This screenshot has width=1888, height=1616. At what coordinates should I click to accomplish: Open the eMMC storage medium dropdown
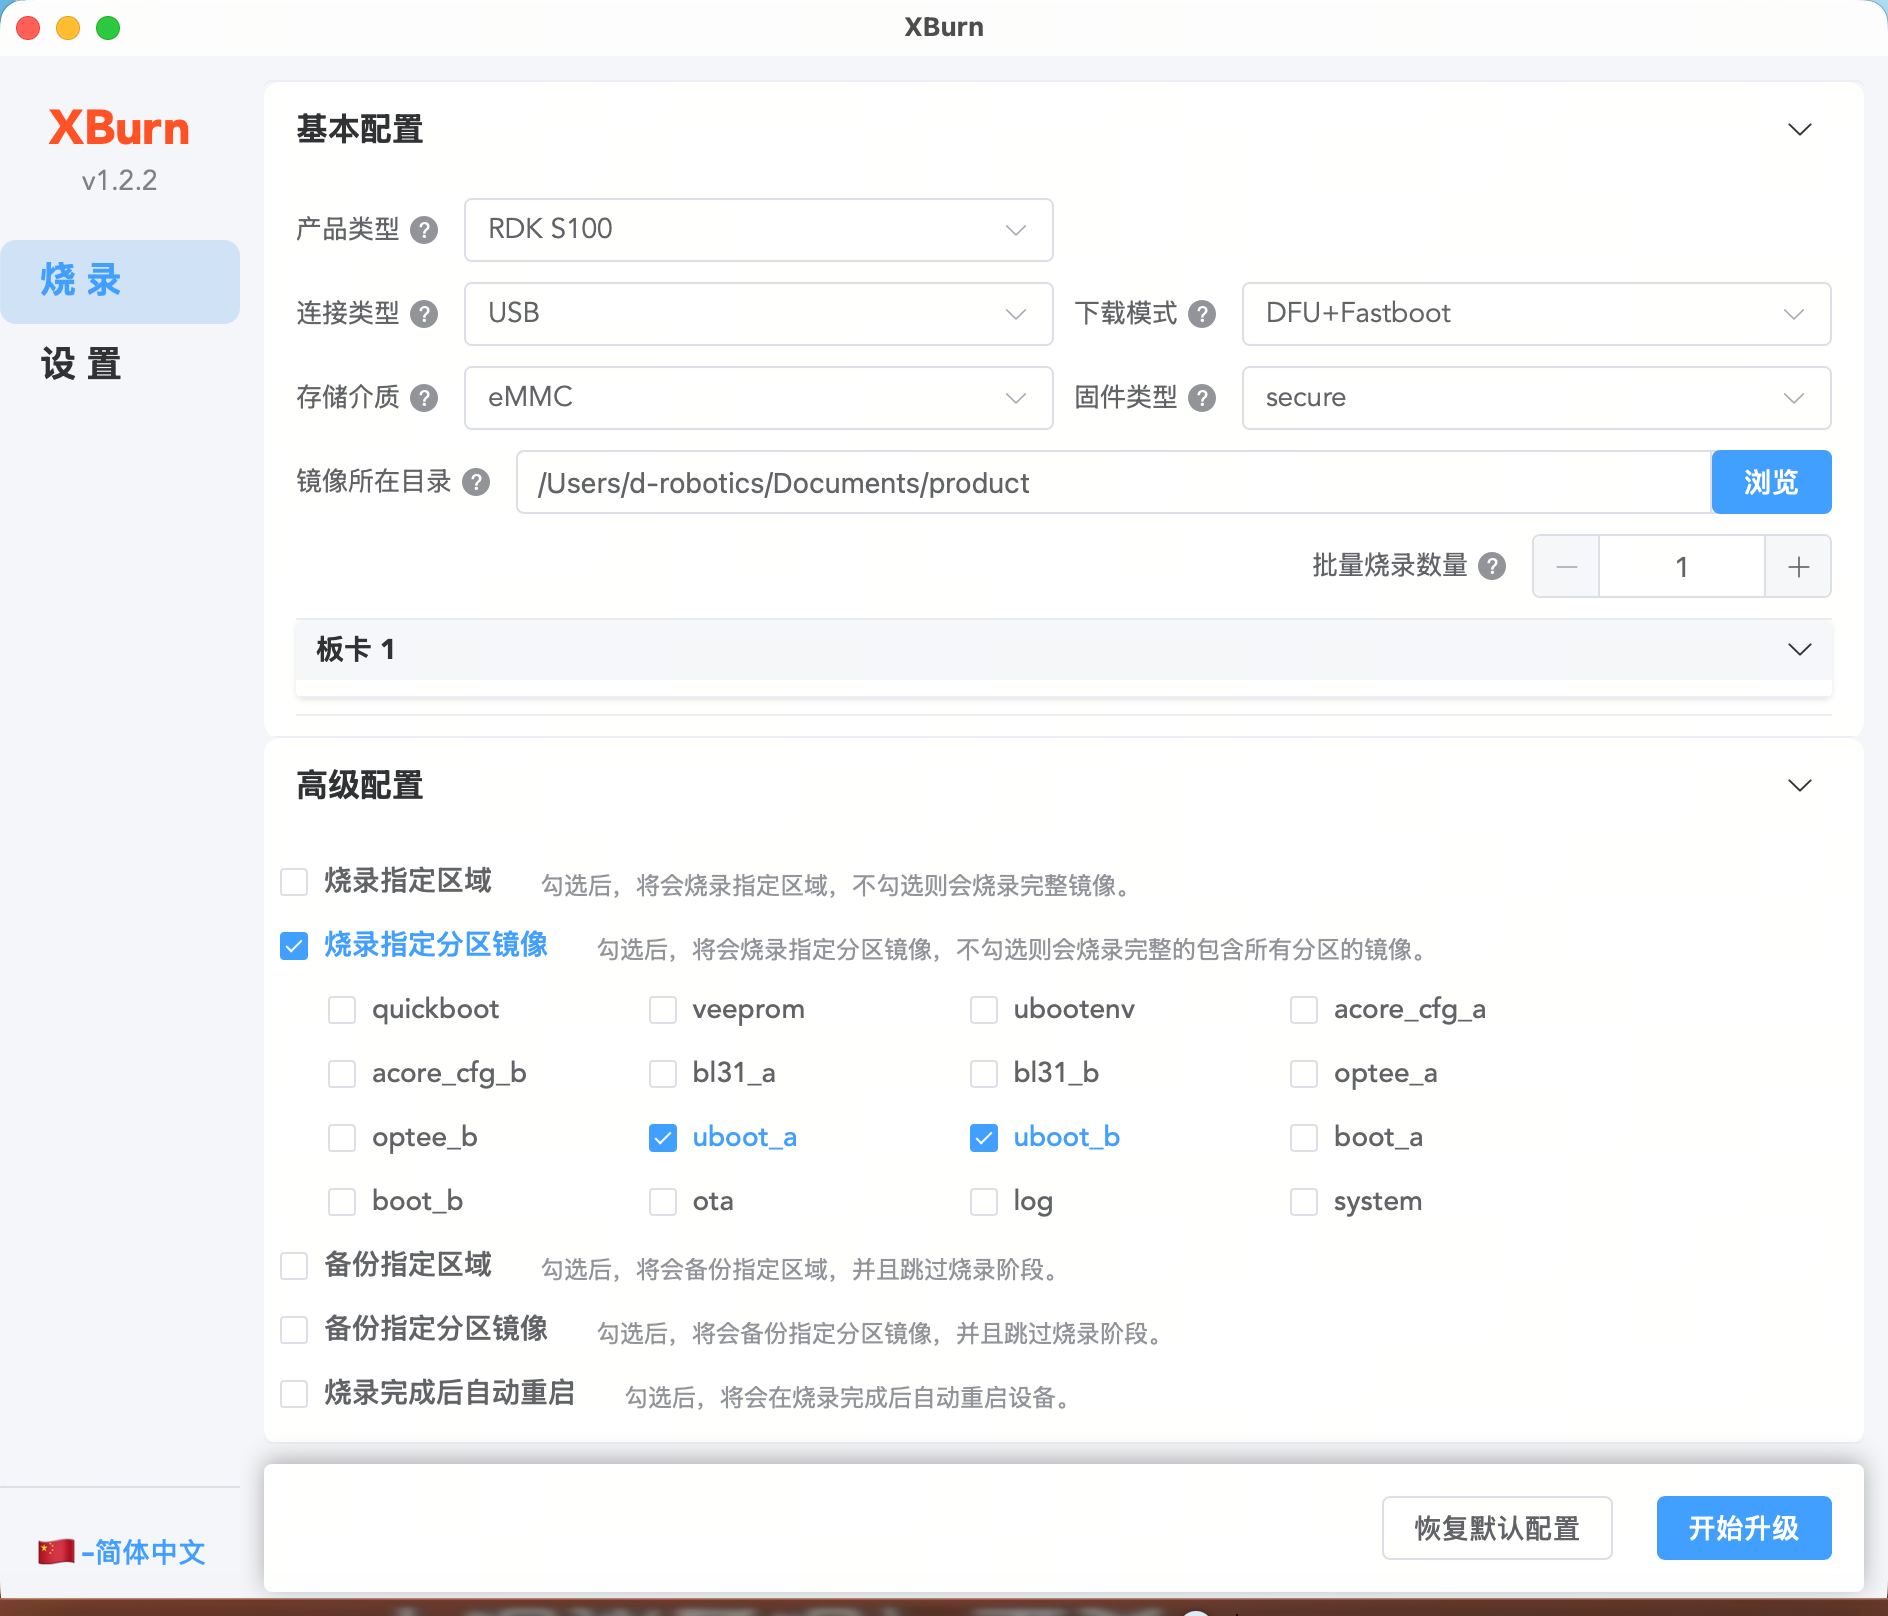[758, 398]
